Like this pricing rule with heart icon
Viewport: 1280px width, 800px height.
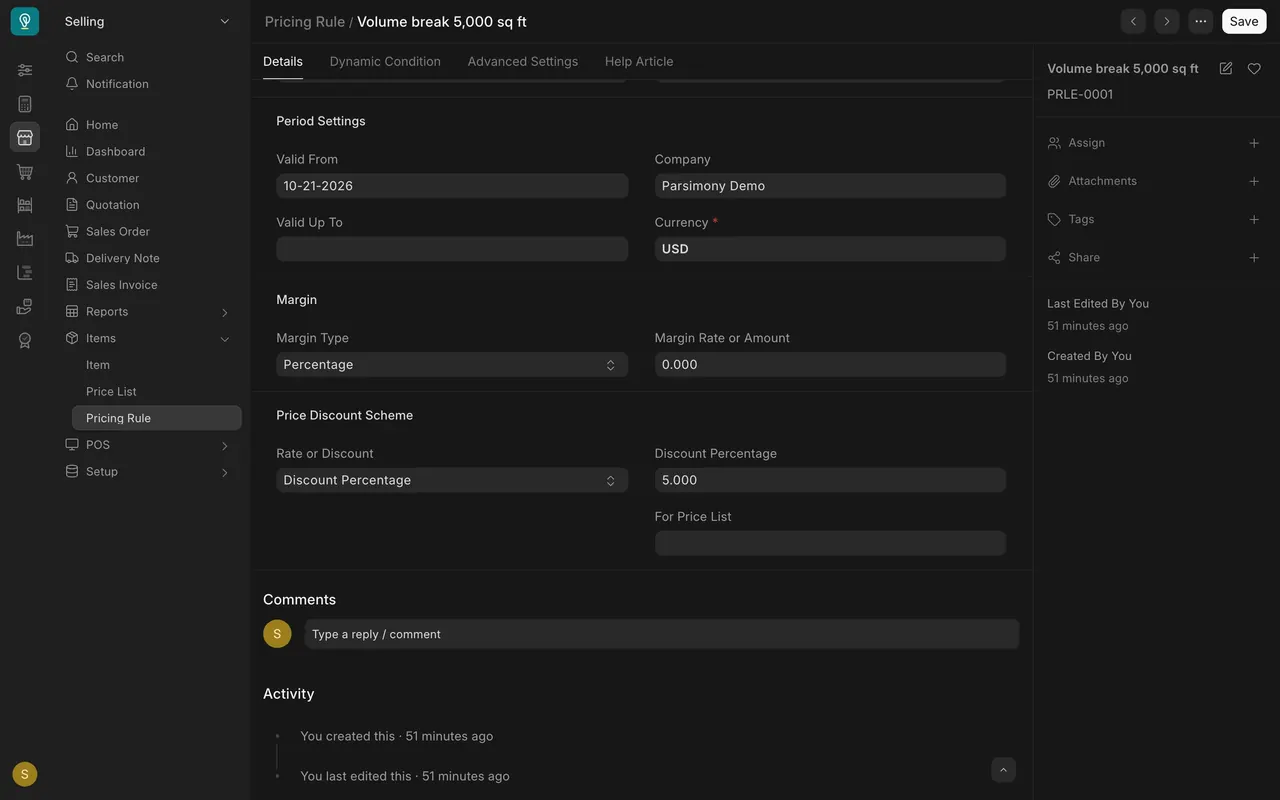[x=1254, y=69]
